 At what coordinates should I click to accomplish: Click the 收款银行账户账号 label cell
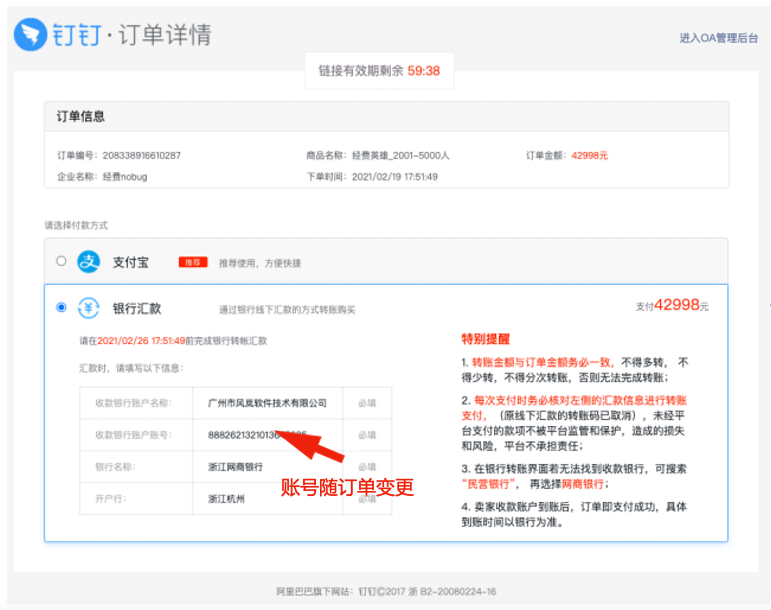click(x=136, y=435)
